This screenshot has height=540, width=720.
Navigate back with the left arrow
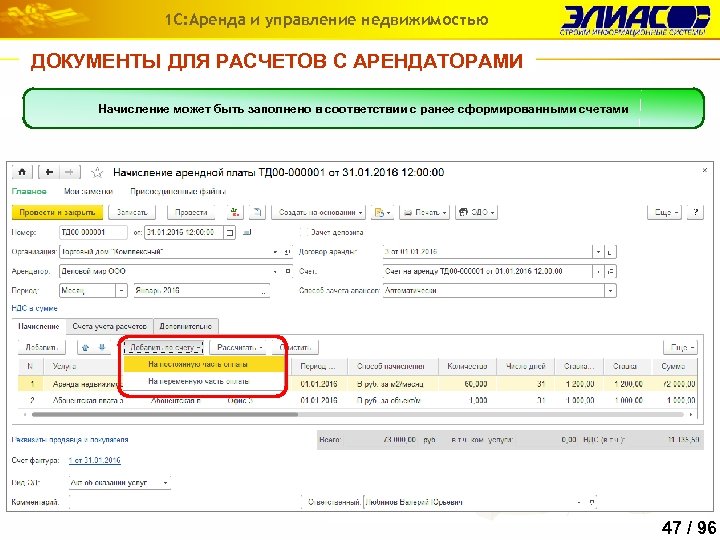click(49, 172)
